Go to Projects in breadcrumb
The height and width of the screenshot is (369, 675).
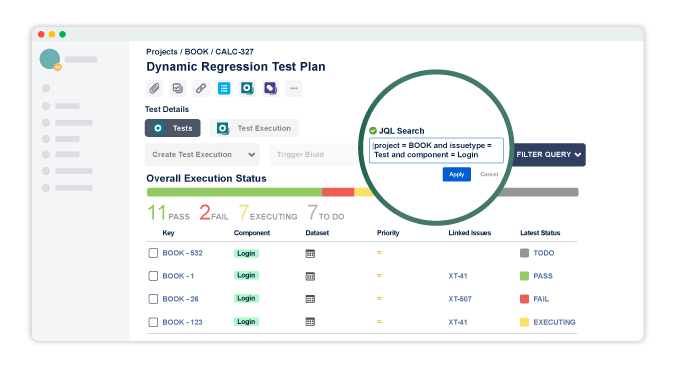[162, 52]
